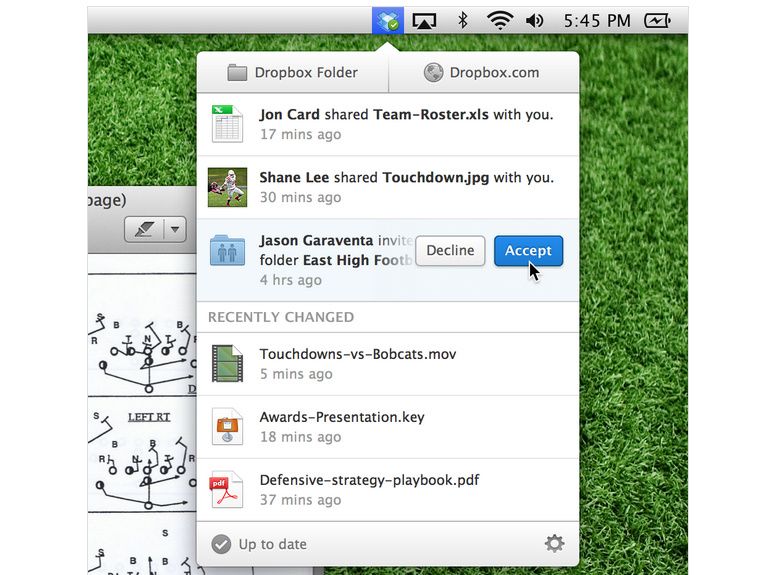Image resolution: width=760 pixels, height=575 pixels.
Task: Open the Dropbox Folder tab
Action: pyautogui.click(x=293, y=73)
